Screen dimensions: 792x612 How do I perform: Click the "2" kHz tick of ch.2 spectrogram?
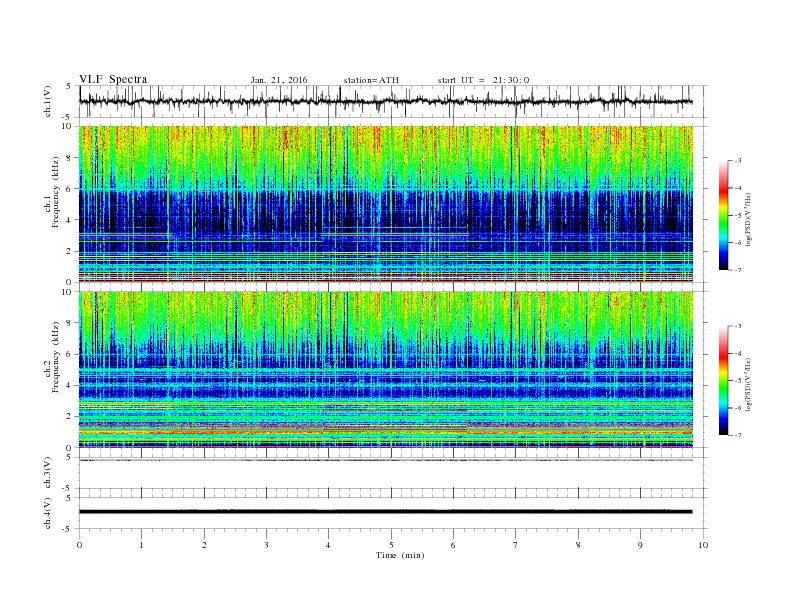(69, 416)
